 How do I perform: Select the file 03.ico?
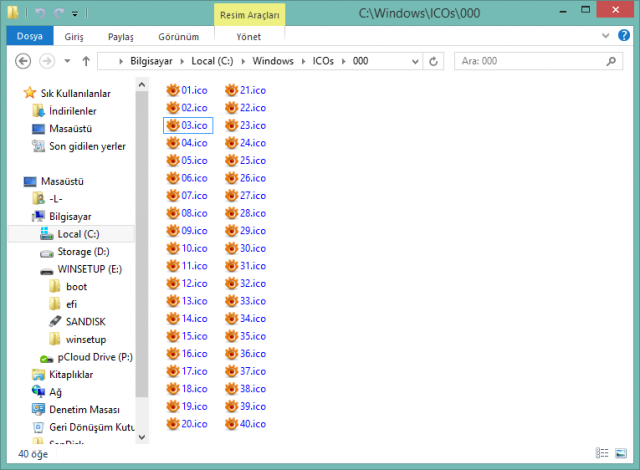tap(188, 125)
